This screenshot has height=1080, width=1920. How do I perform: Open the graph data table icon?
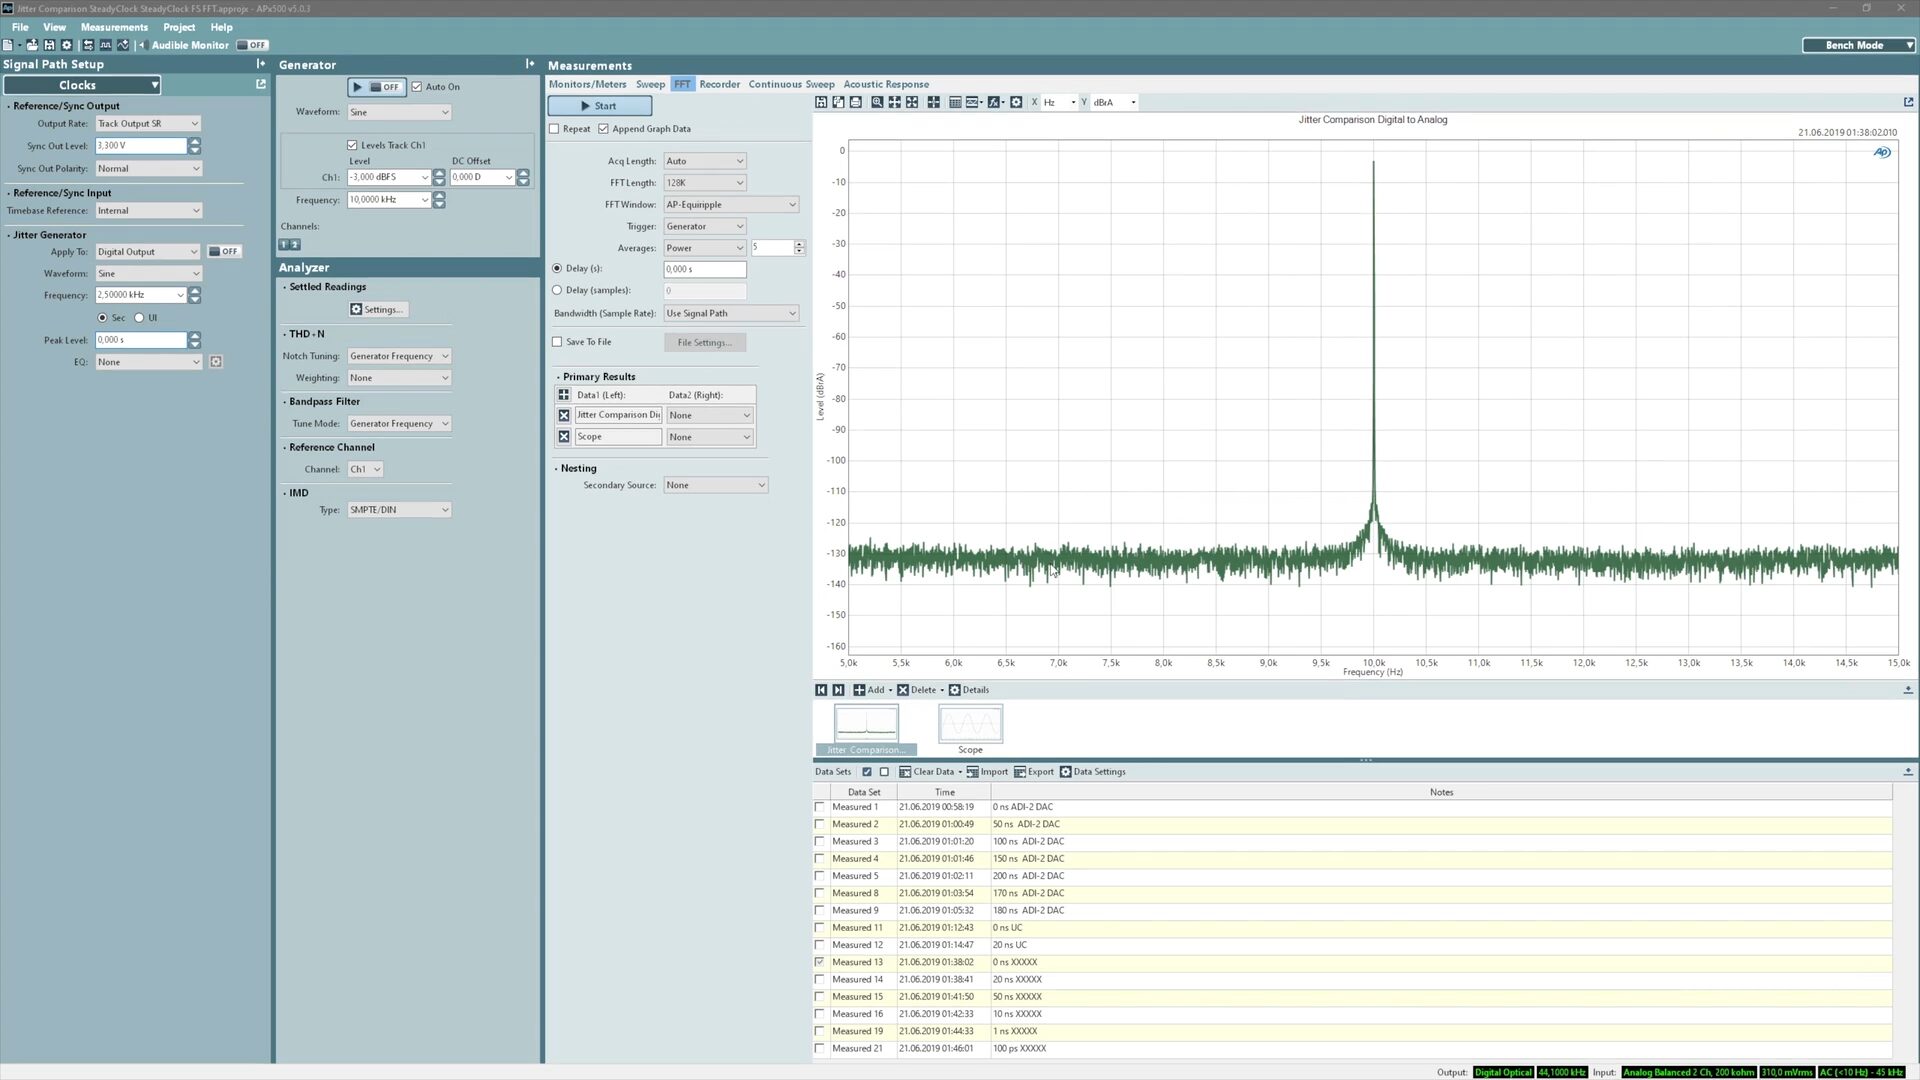point(955,102)
